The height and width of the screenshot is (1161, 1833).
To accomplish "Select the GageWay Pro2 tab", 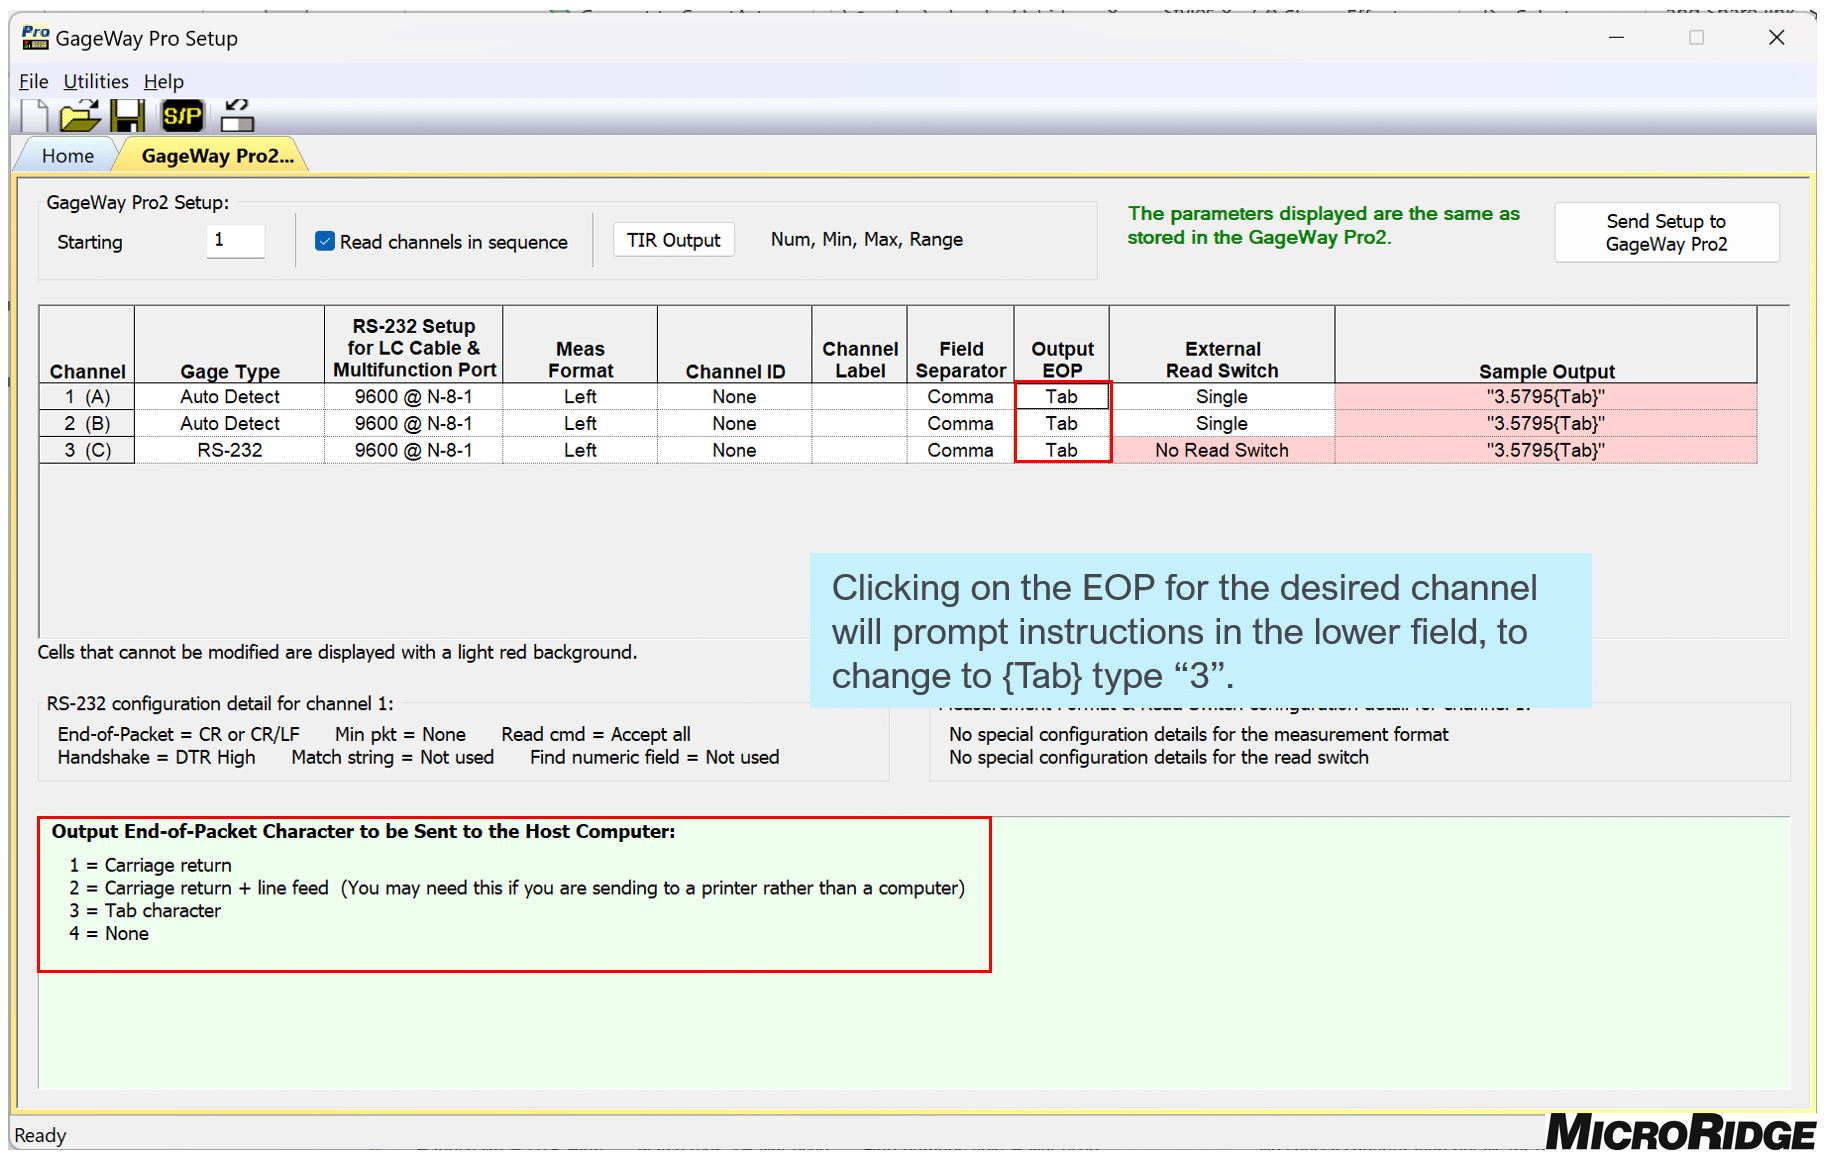I will point(217,156).
